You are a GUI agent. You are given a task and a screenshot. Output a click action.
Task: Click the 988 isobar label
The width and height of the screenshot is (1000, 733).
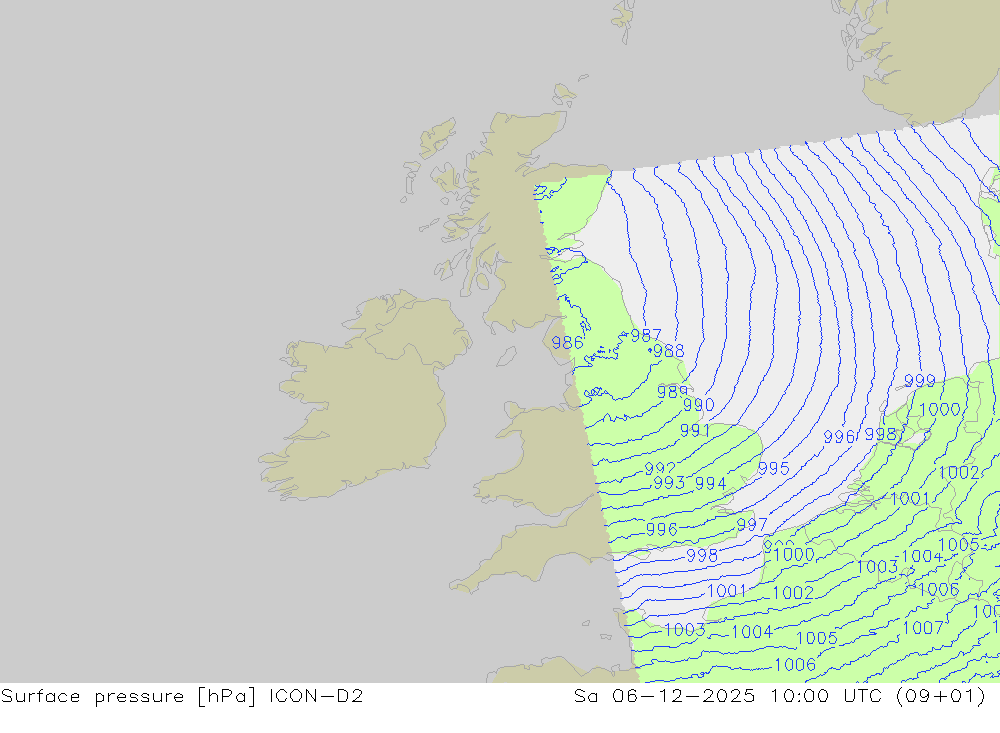click(668, 351)
